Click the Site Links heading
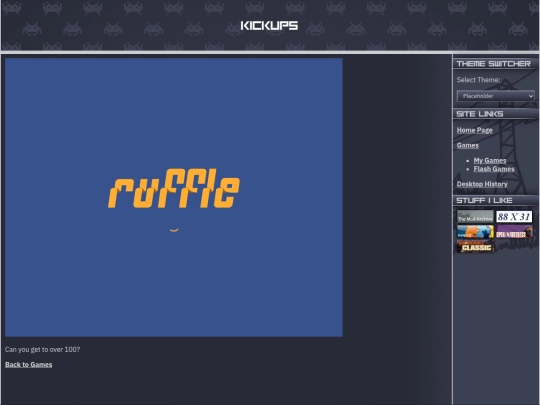 (x=479, y=114)
